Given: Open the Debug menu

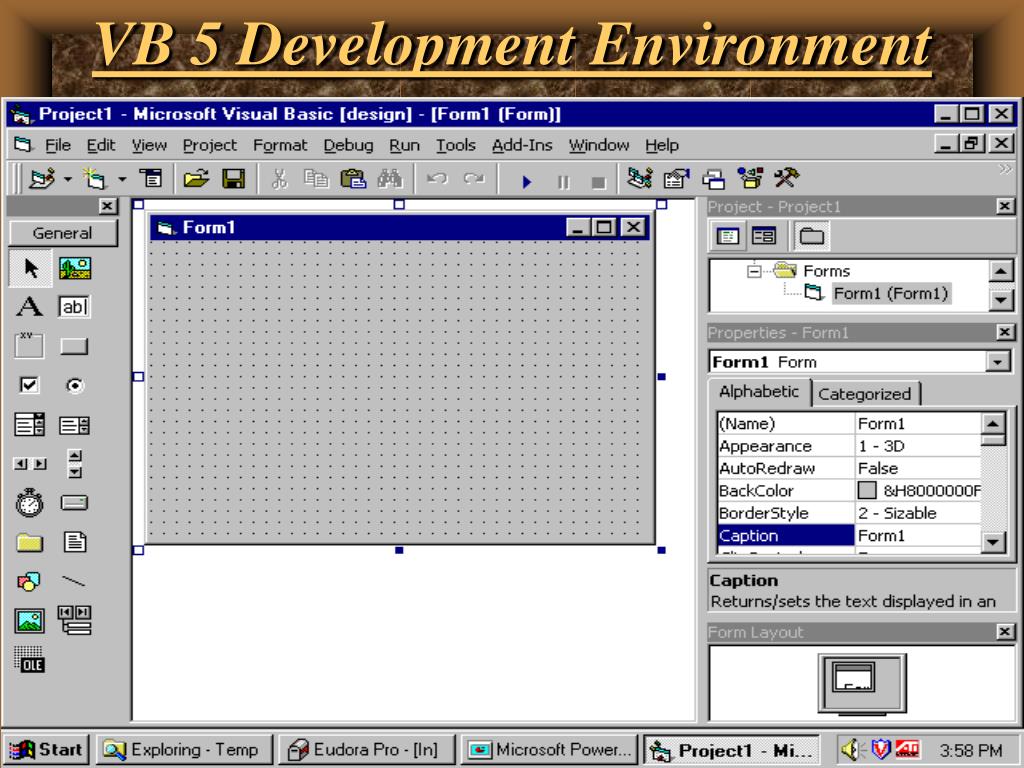Looking at the screenshot, I should click(x=349, y=145).
